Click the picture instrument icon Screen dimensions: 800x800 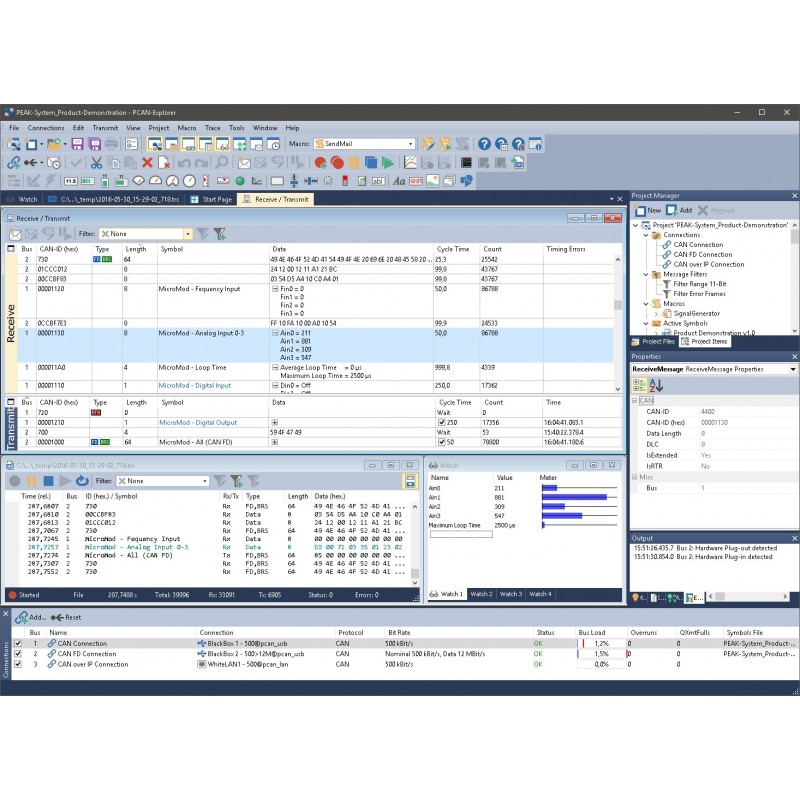pyautogui.click(x=433, y=181)
